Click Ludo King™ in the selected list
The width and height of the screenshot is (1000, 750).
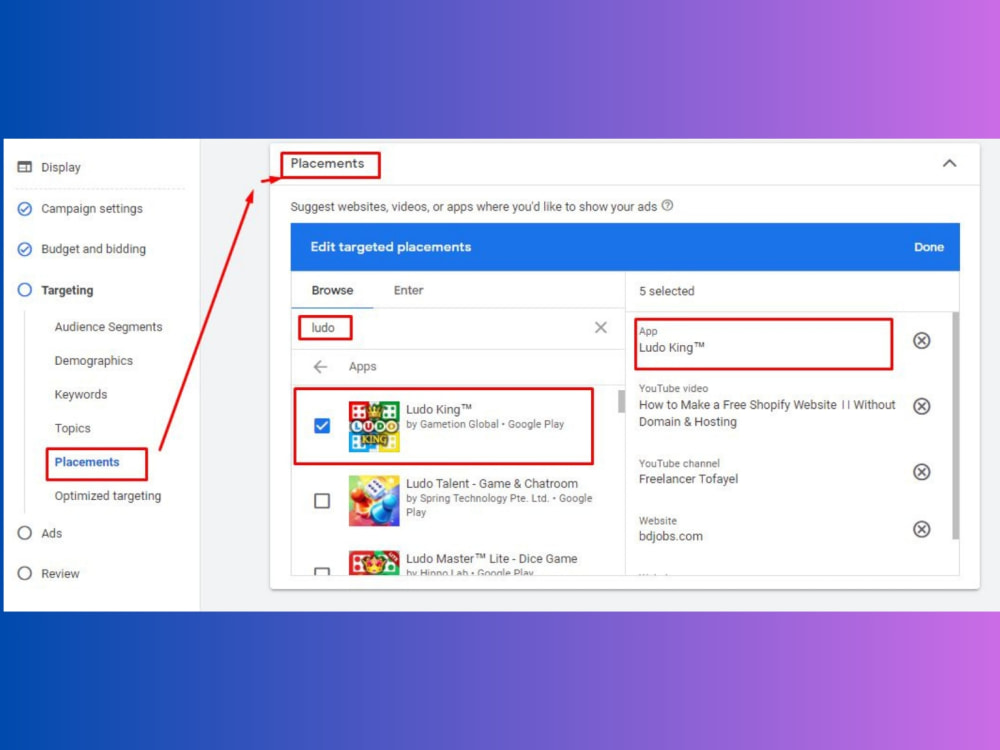672,348
